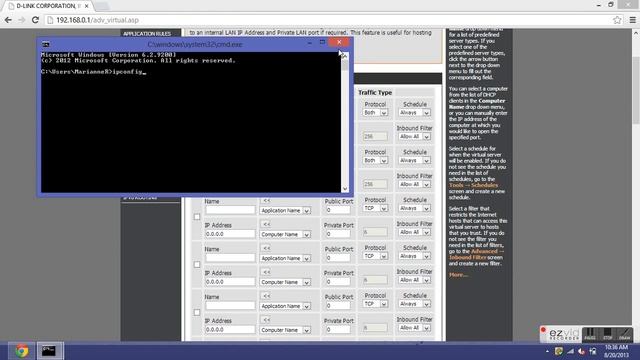Click the More... help link
Viewport: 640px width, 360px height.
click(458, 275)
